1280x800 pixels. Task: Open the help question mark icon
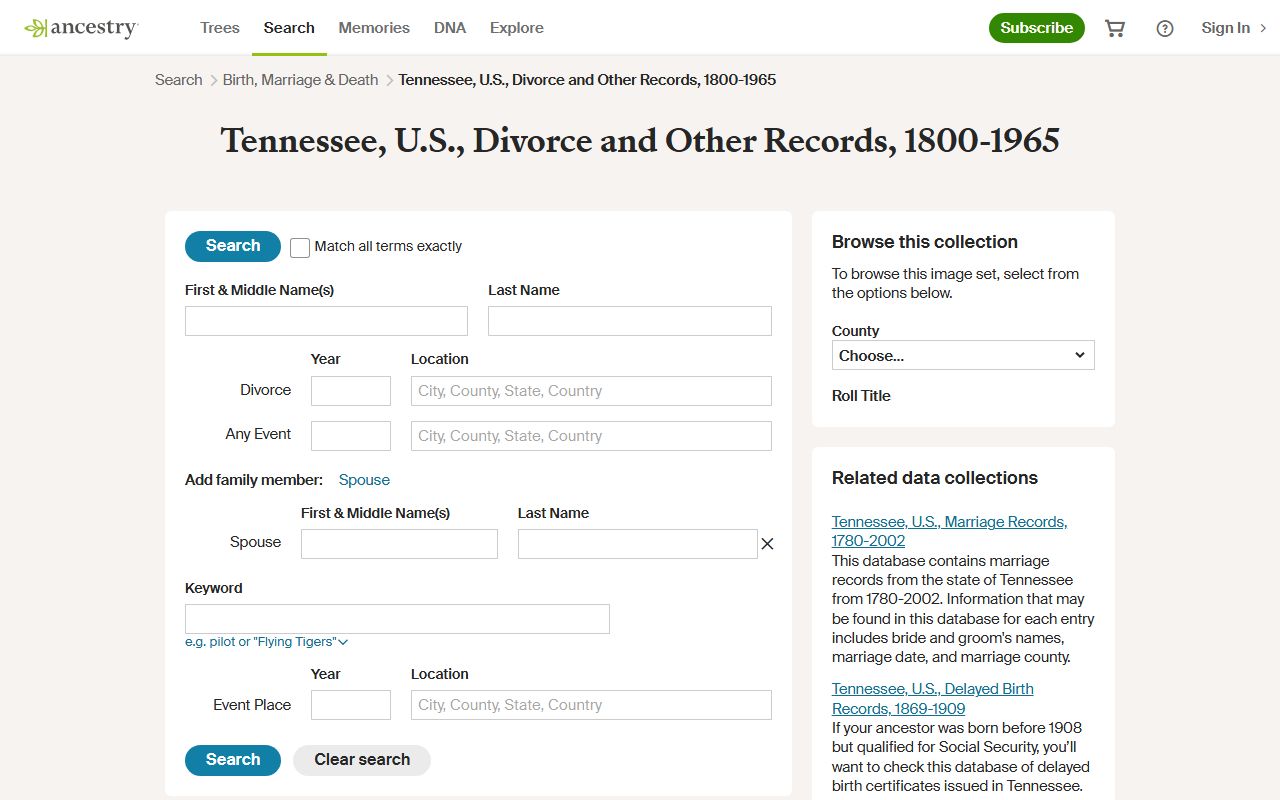(1165, 28)
